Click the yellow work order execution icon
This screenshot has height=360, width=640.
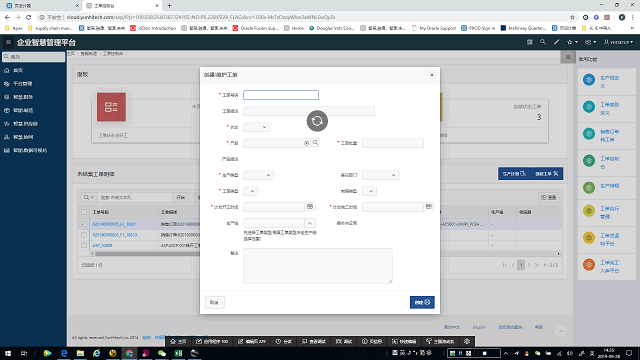point(589,211)
